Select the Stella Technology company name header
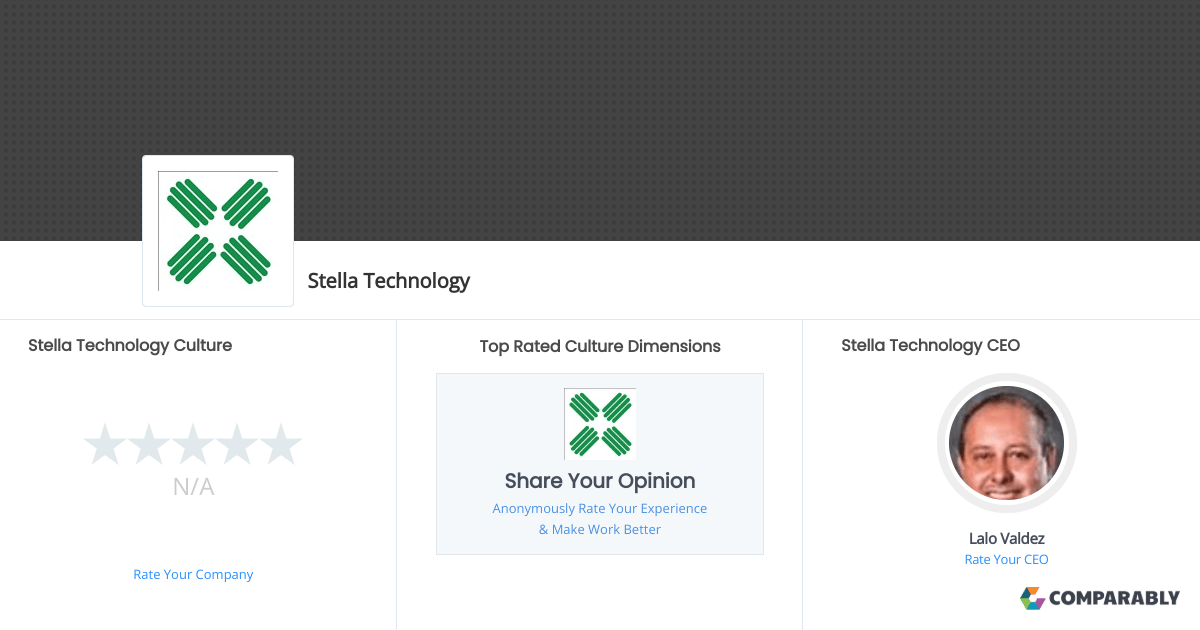This screenshot has height=630, width=1200. click(x=389, y=281)
